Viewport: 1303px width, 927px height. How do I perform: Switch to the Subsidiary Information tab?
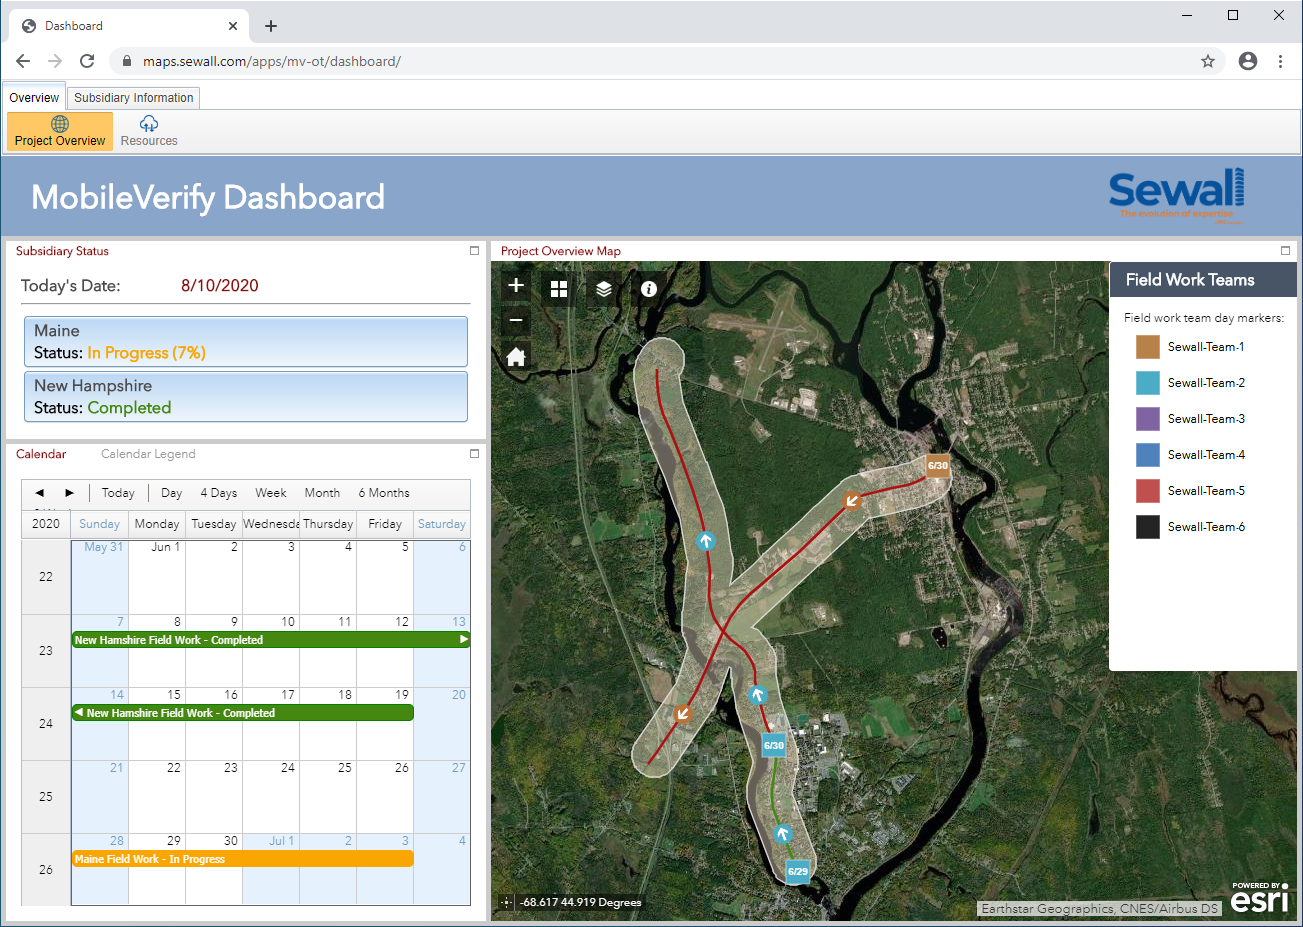tap(133, 97)
